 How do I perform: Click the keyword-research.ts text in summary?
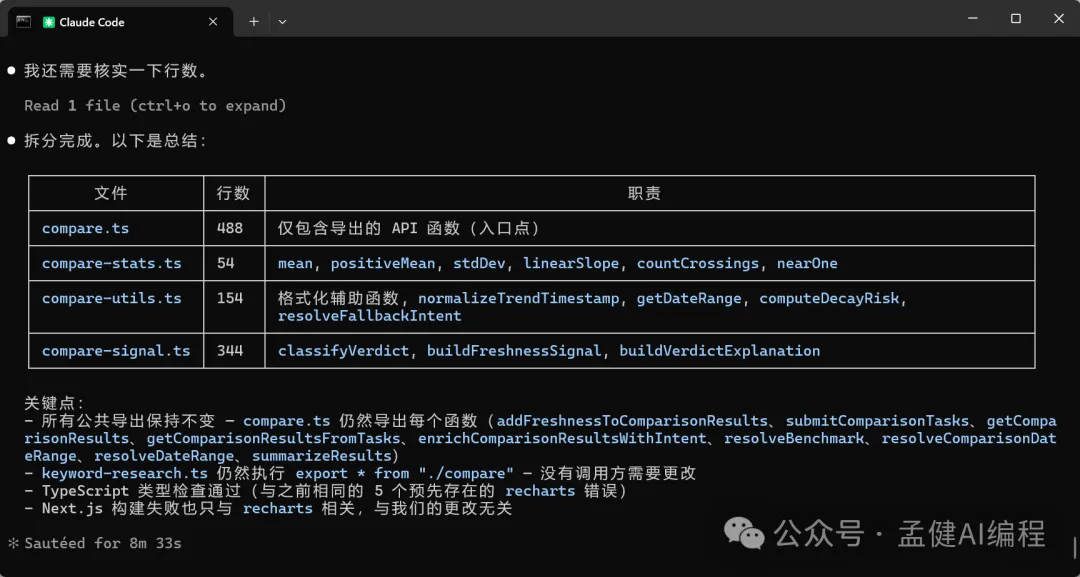point(124,474)
